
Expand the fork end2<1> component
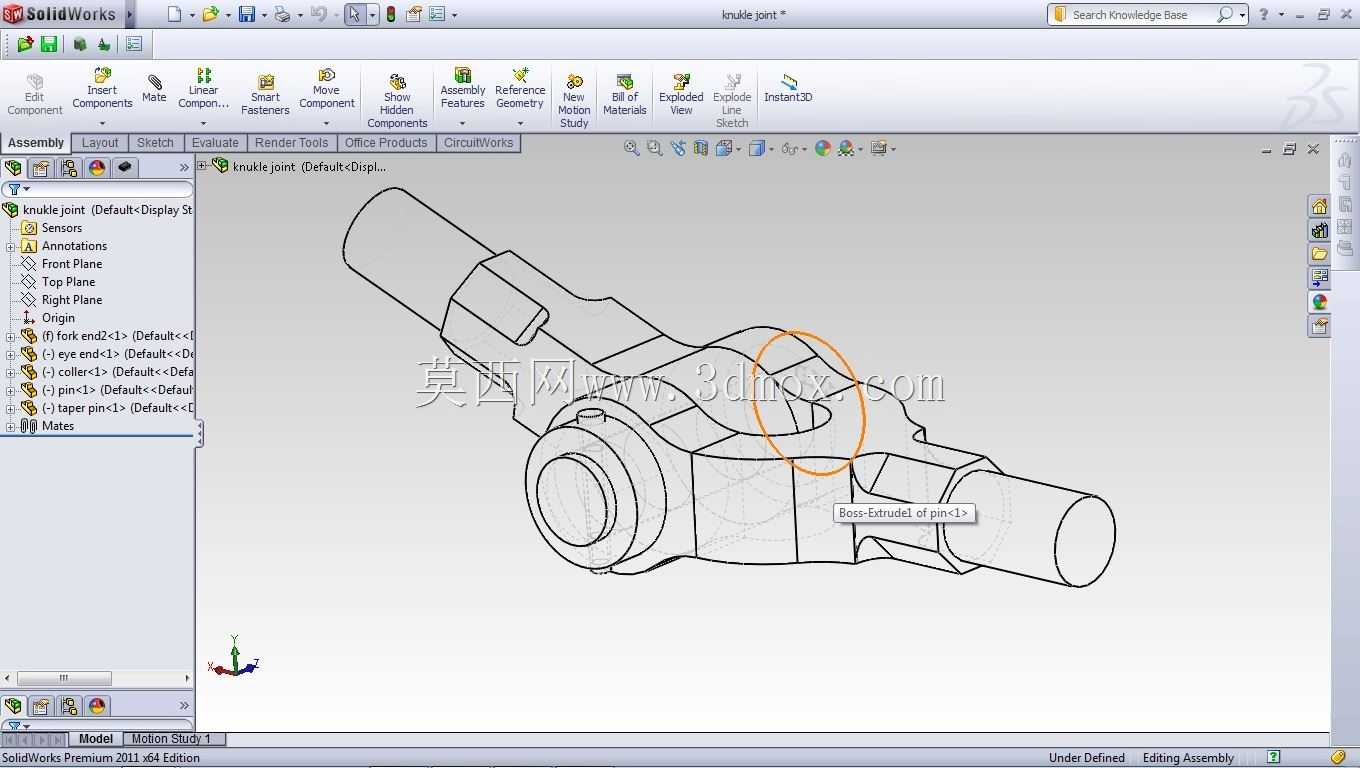tap(11, 336)
